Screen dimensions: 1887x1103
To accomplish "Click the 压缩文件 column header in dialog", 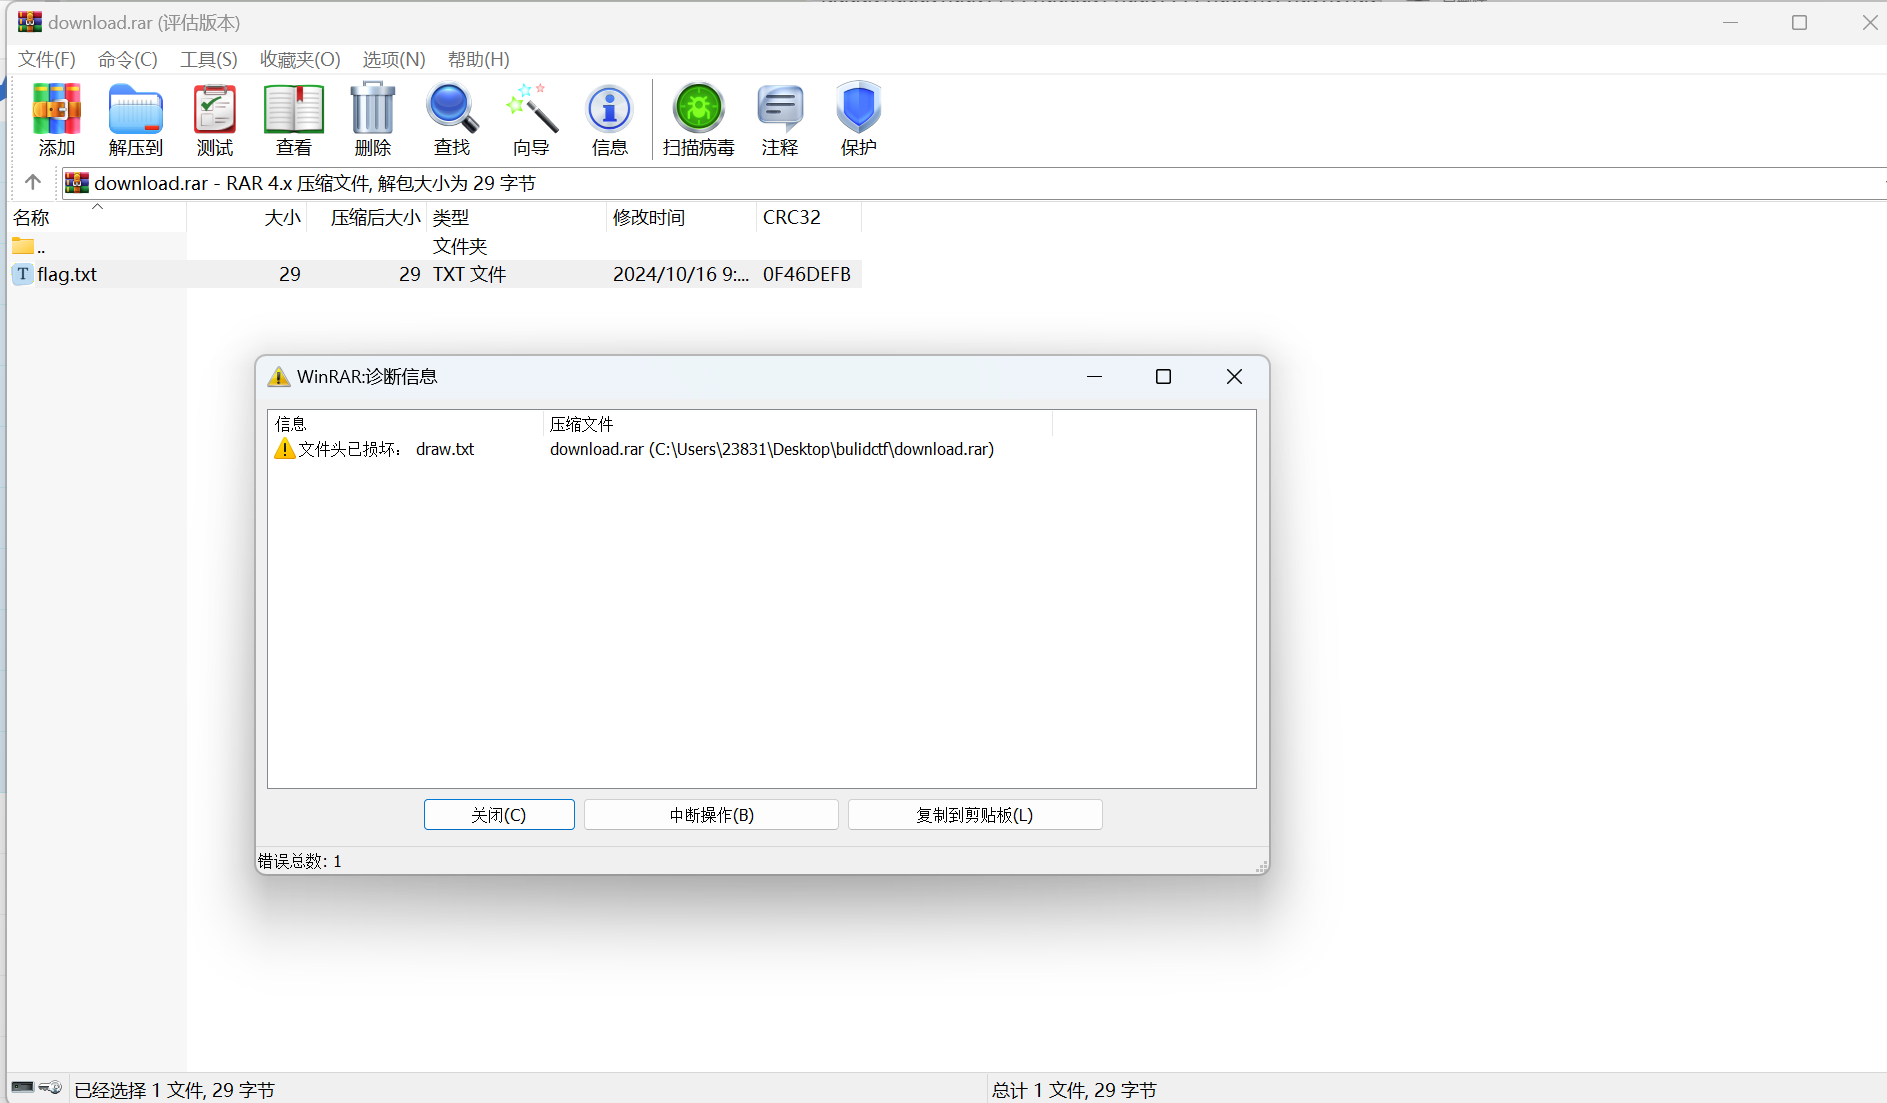I will pyautogui.click(x=797, y=424).
